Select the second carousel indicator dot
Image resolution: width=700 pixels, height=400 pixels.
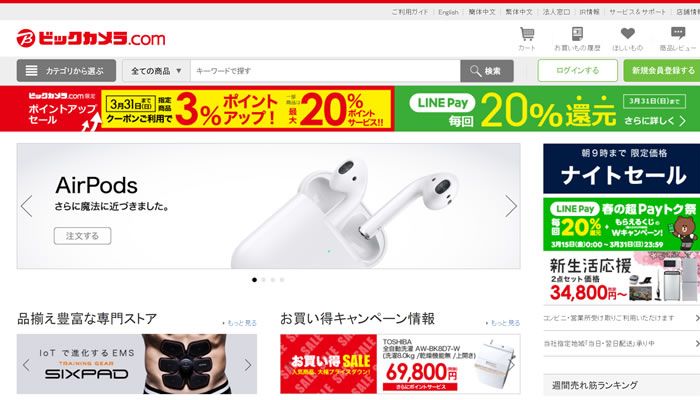click(x=263, y=280)
